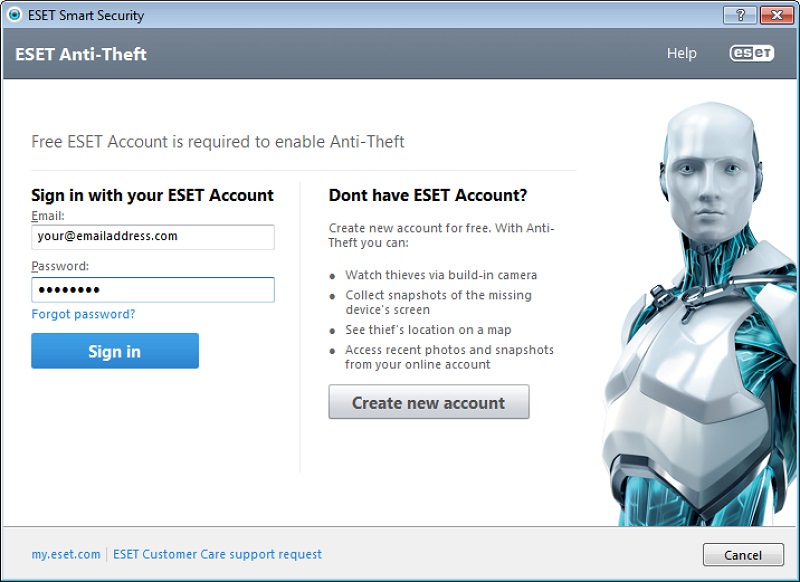The height and width of the screenshot is (582, 800).
Task: Open ESET Customer Care support request link
Action: tap(217, 554)
